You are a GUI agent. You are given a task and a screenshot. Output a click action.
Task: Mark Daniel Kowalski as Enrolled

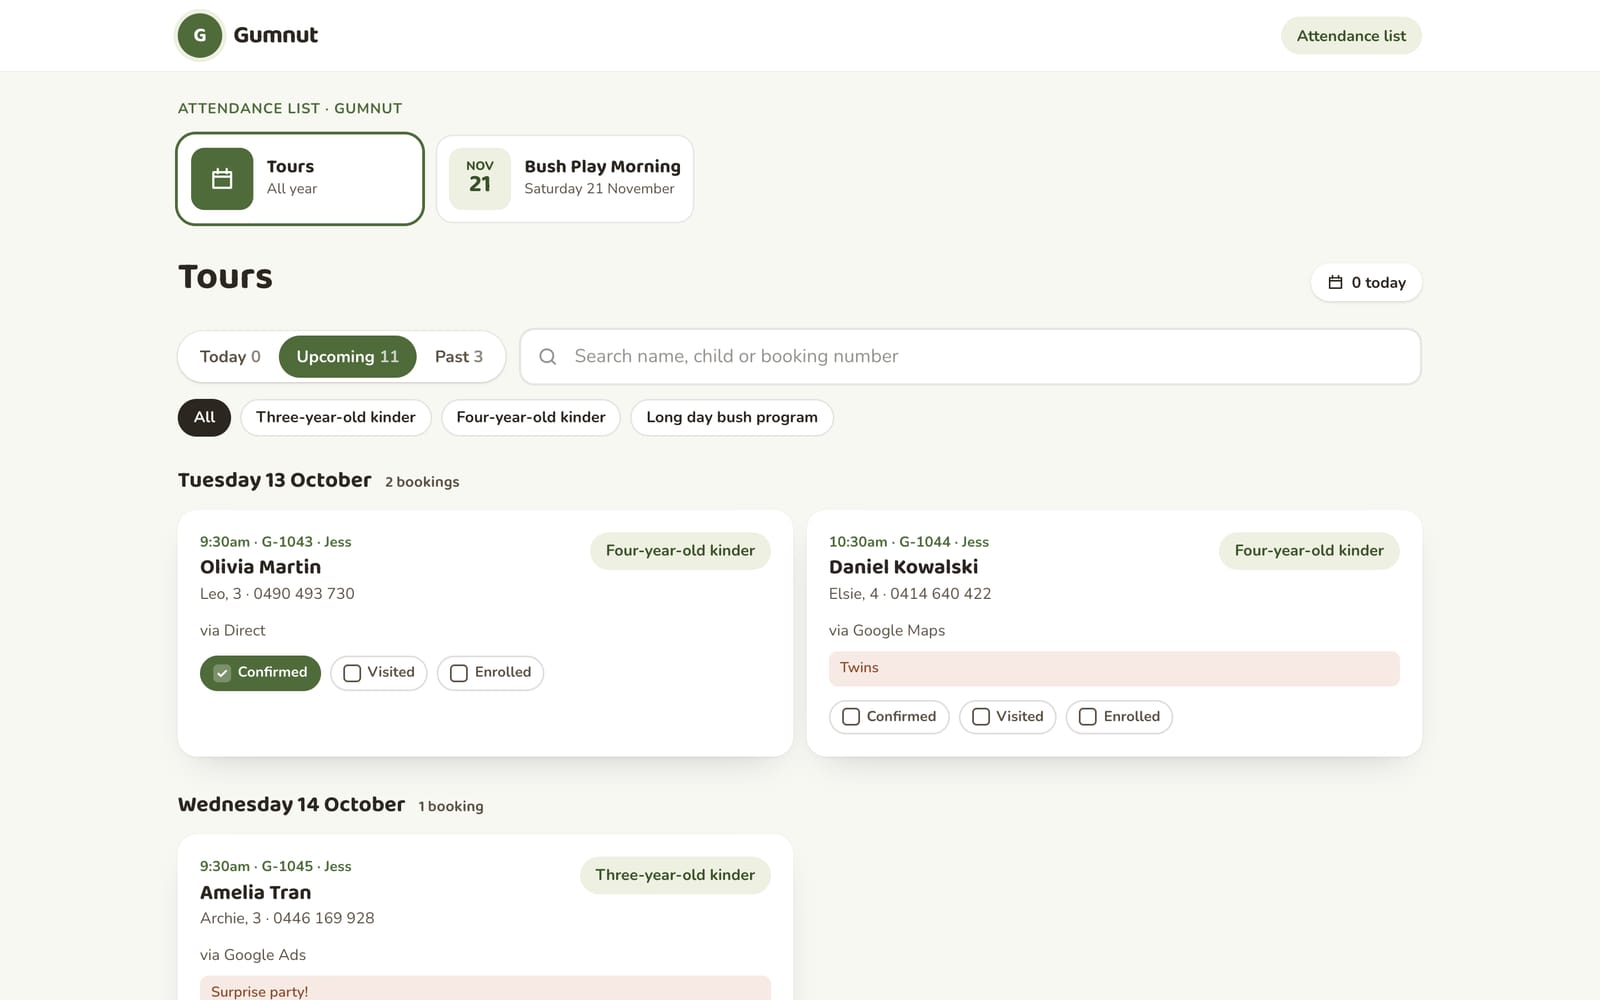coord(1120,717)
